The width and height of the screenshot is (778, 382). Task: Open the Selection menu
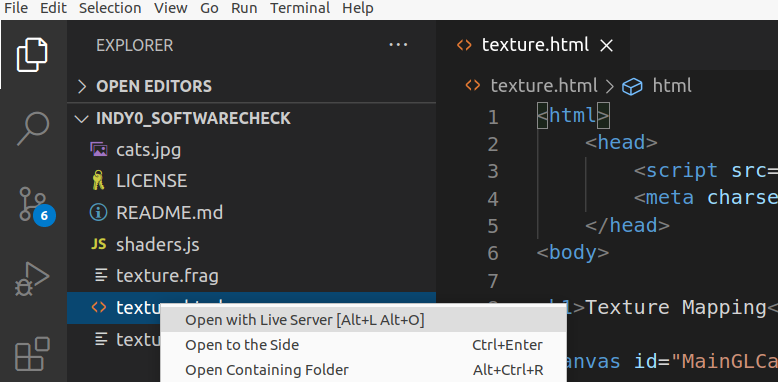tap(110, 8)
